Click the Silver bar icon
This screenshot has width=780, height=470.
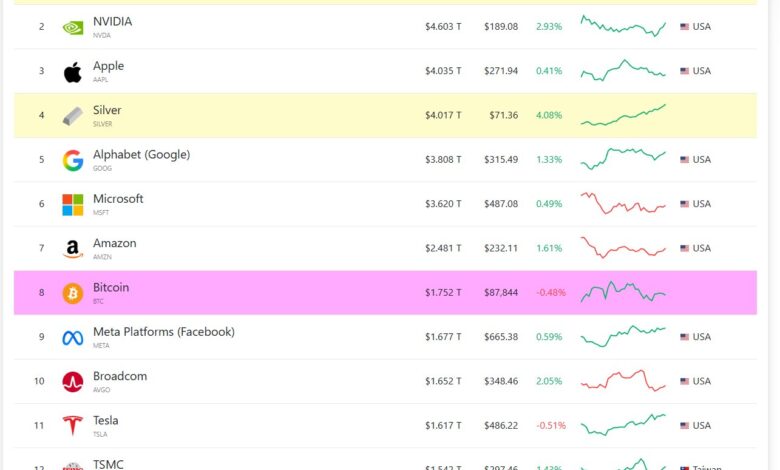point(72,116)
